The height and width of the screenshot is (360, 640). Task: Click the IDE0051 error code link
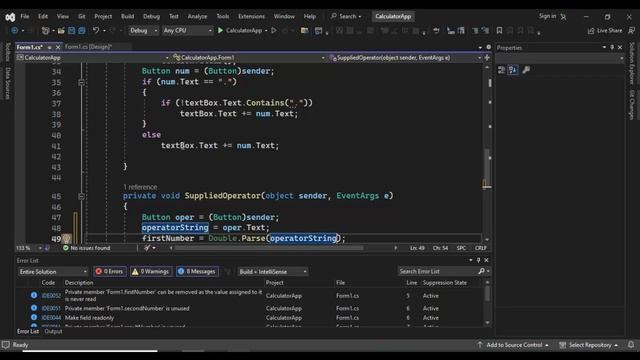[x=51, y=309]
